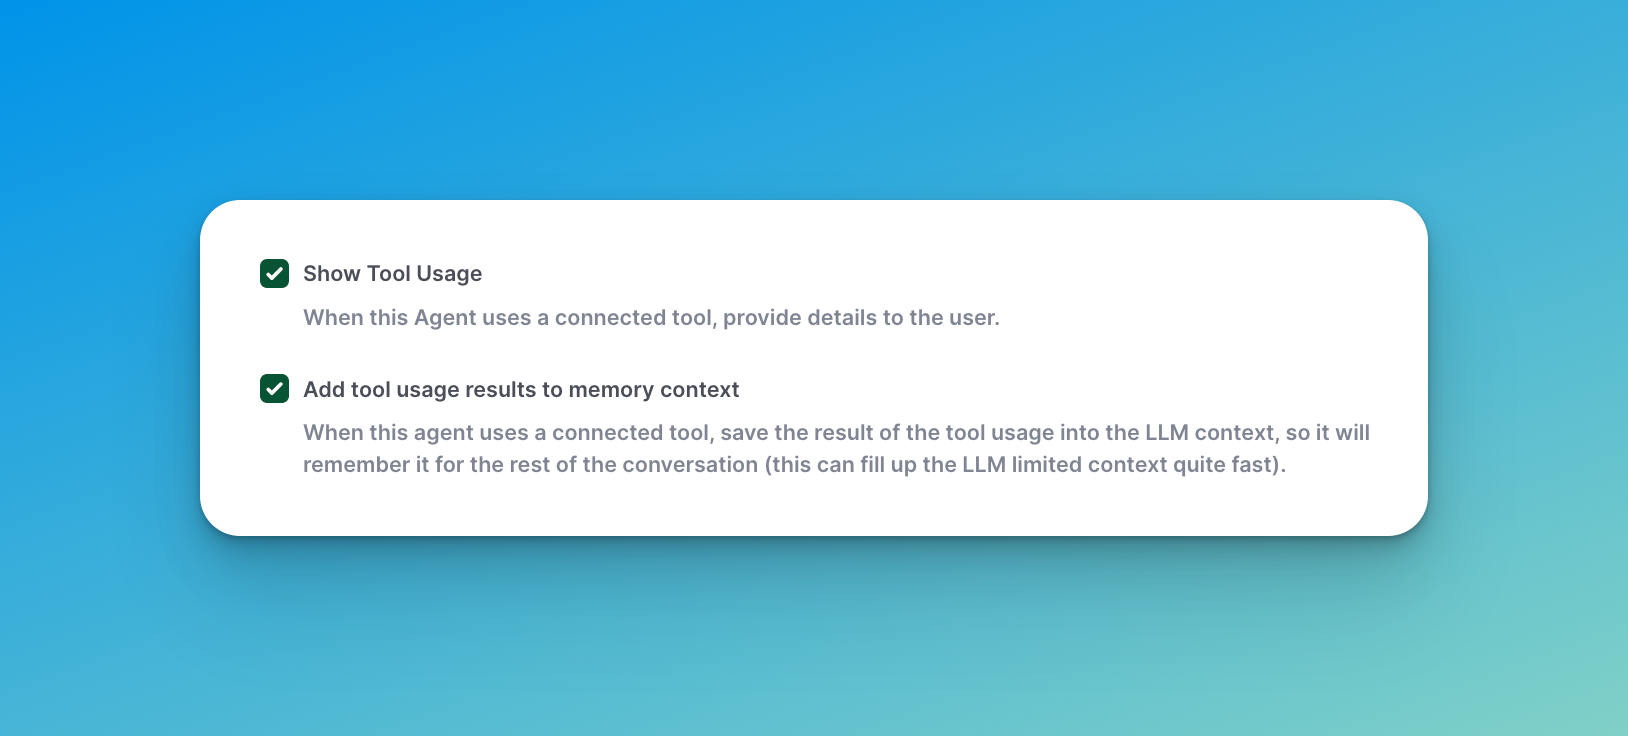
Task: Click the word 'Usage' in the first heading
Action: (449, 274)
